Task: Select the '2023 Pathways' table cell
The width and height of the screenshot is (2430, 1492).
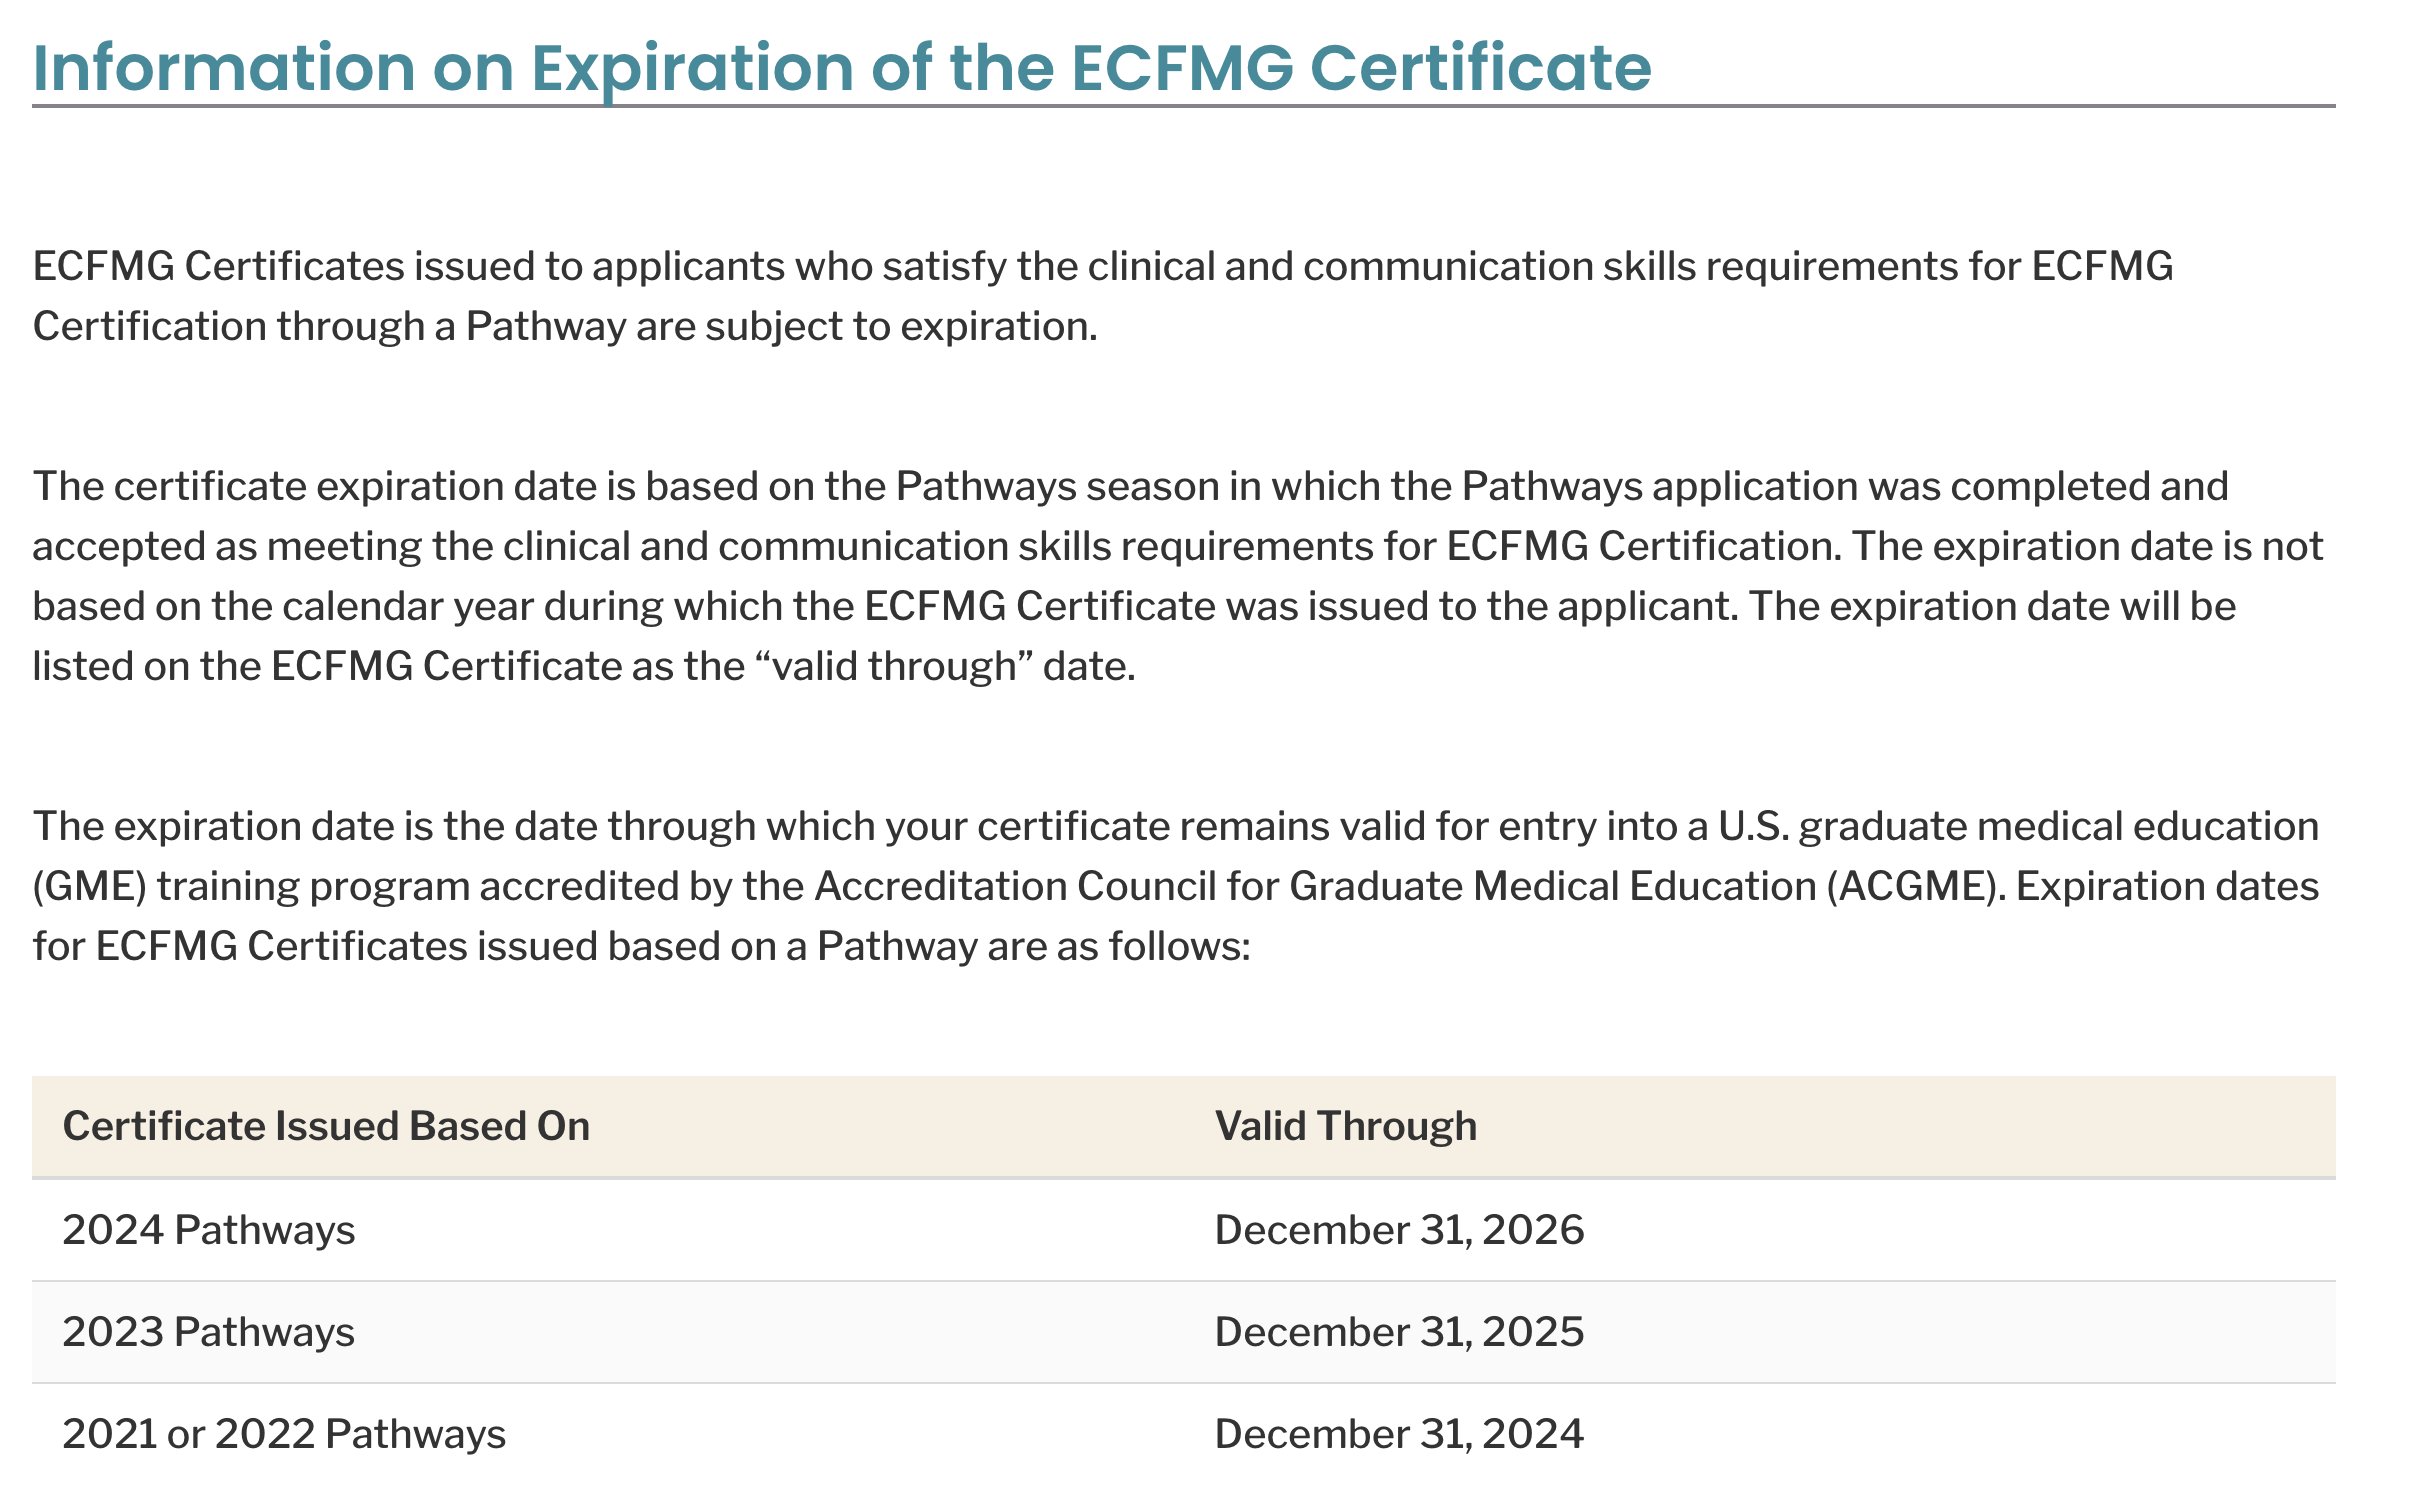Action: [209, 1332]
